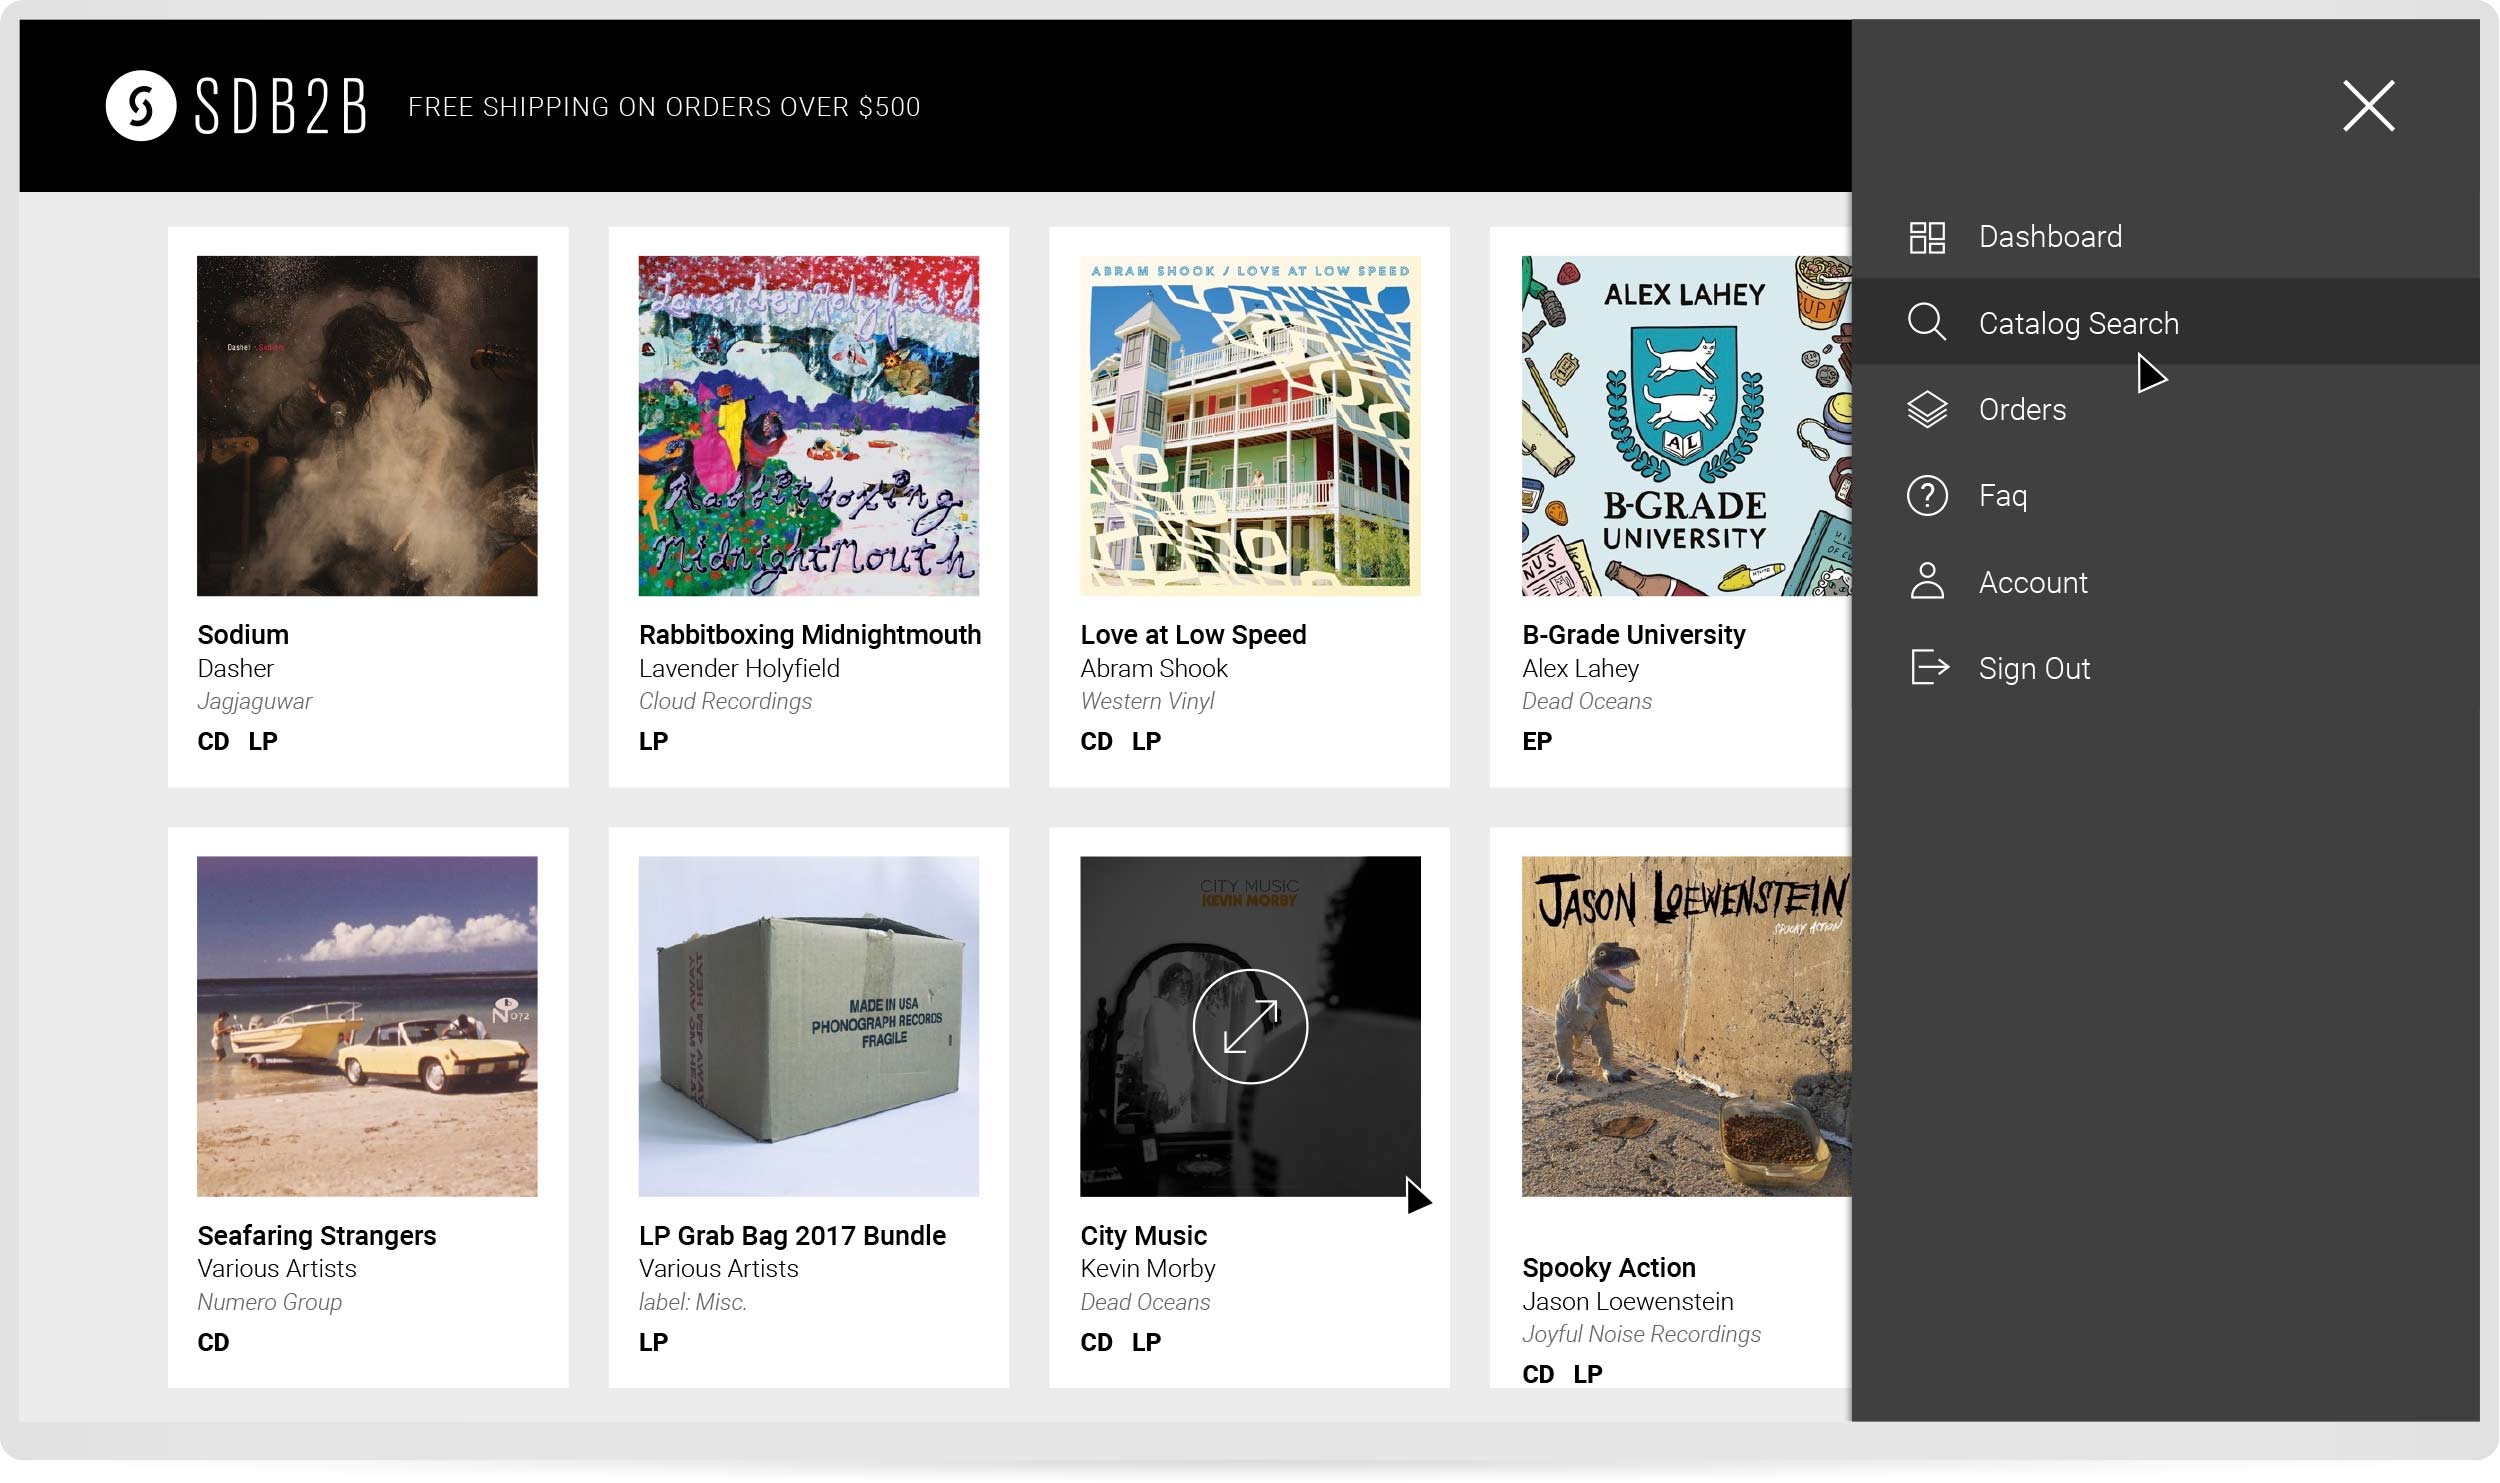The image size is (2500, 1483).
Task: Open the Spooky Action dinosaur cover
Action: point(1686,1026)
